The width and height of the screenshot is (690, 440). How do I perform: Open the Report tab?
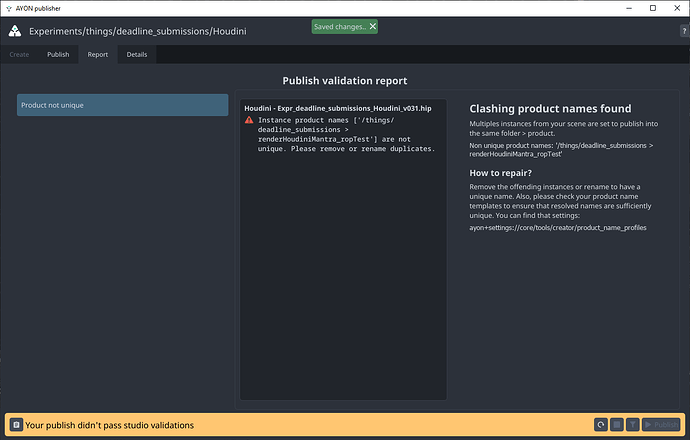(x=98, y=55)
